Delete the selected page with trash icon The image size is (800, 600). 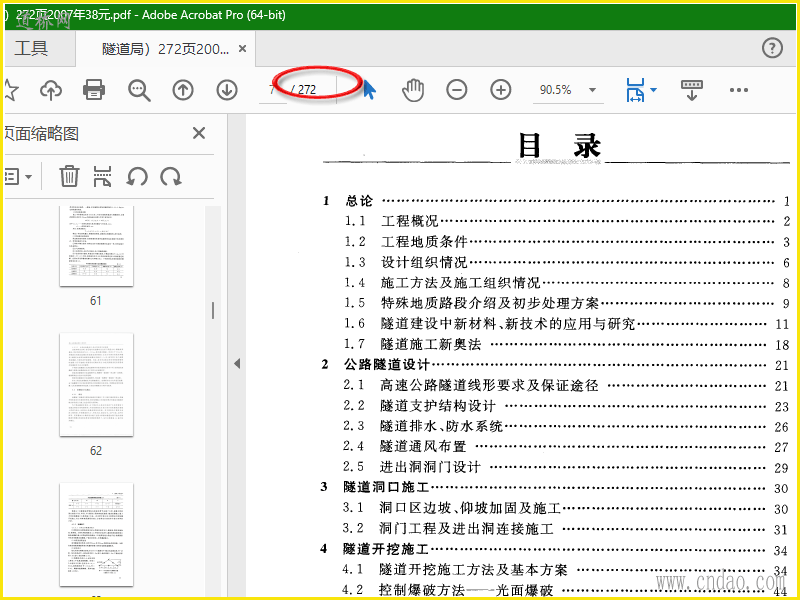(x=69, y=177)
